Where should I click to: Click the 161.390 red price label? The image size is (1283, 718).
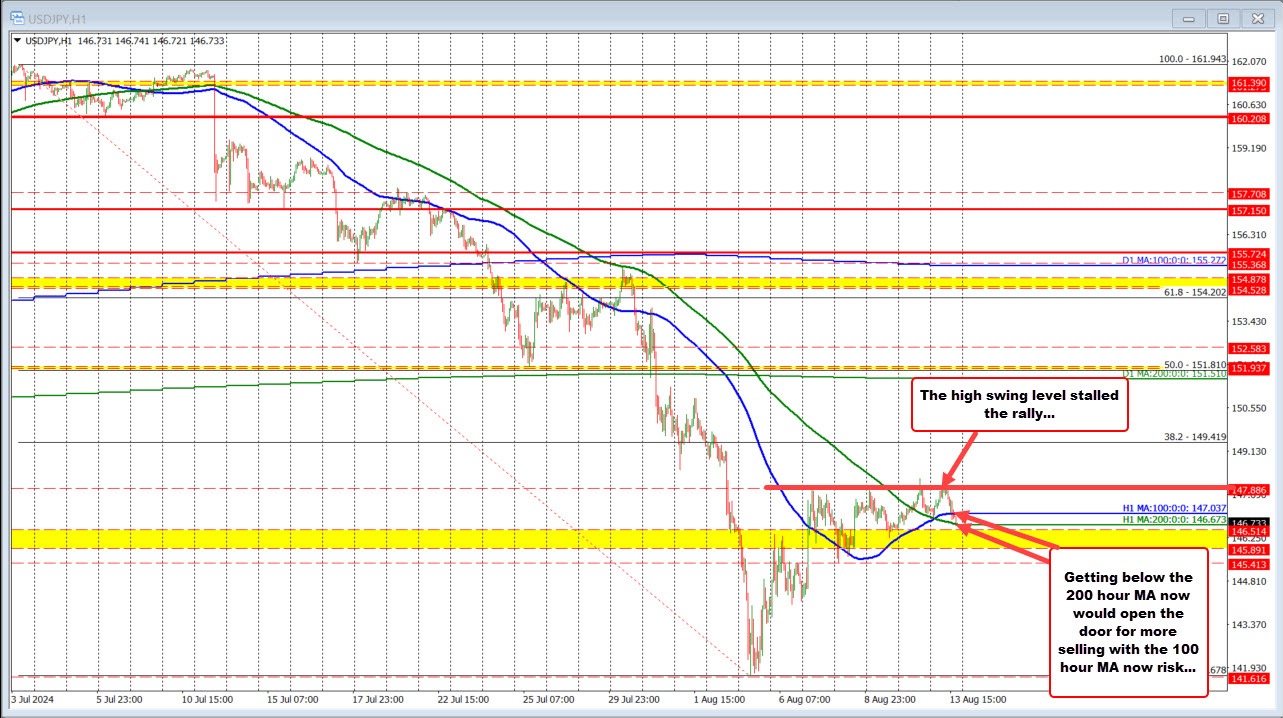(x=1248, y=83)
